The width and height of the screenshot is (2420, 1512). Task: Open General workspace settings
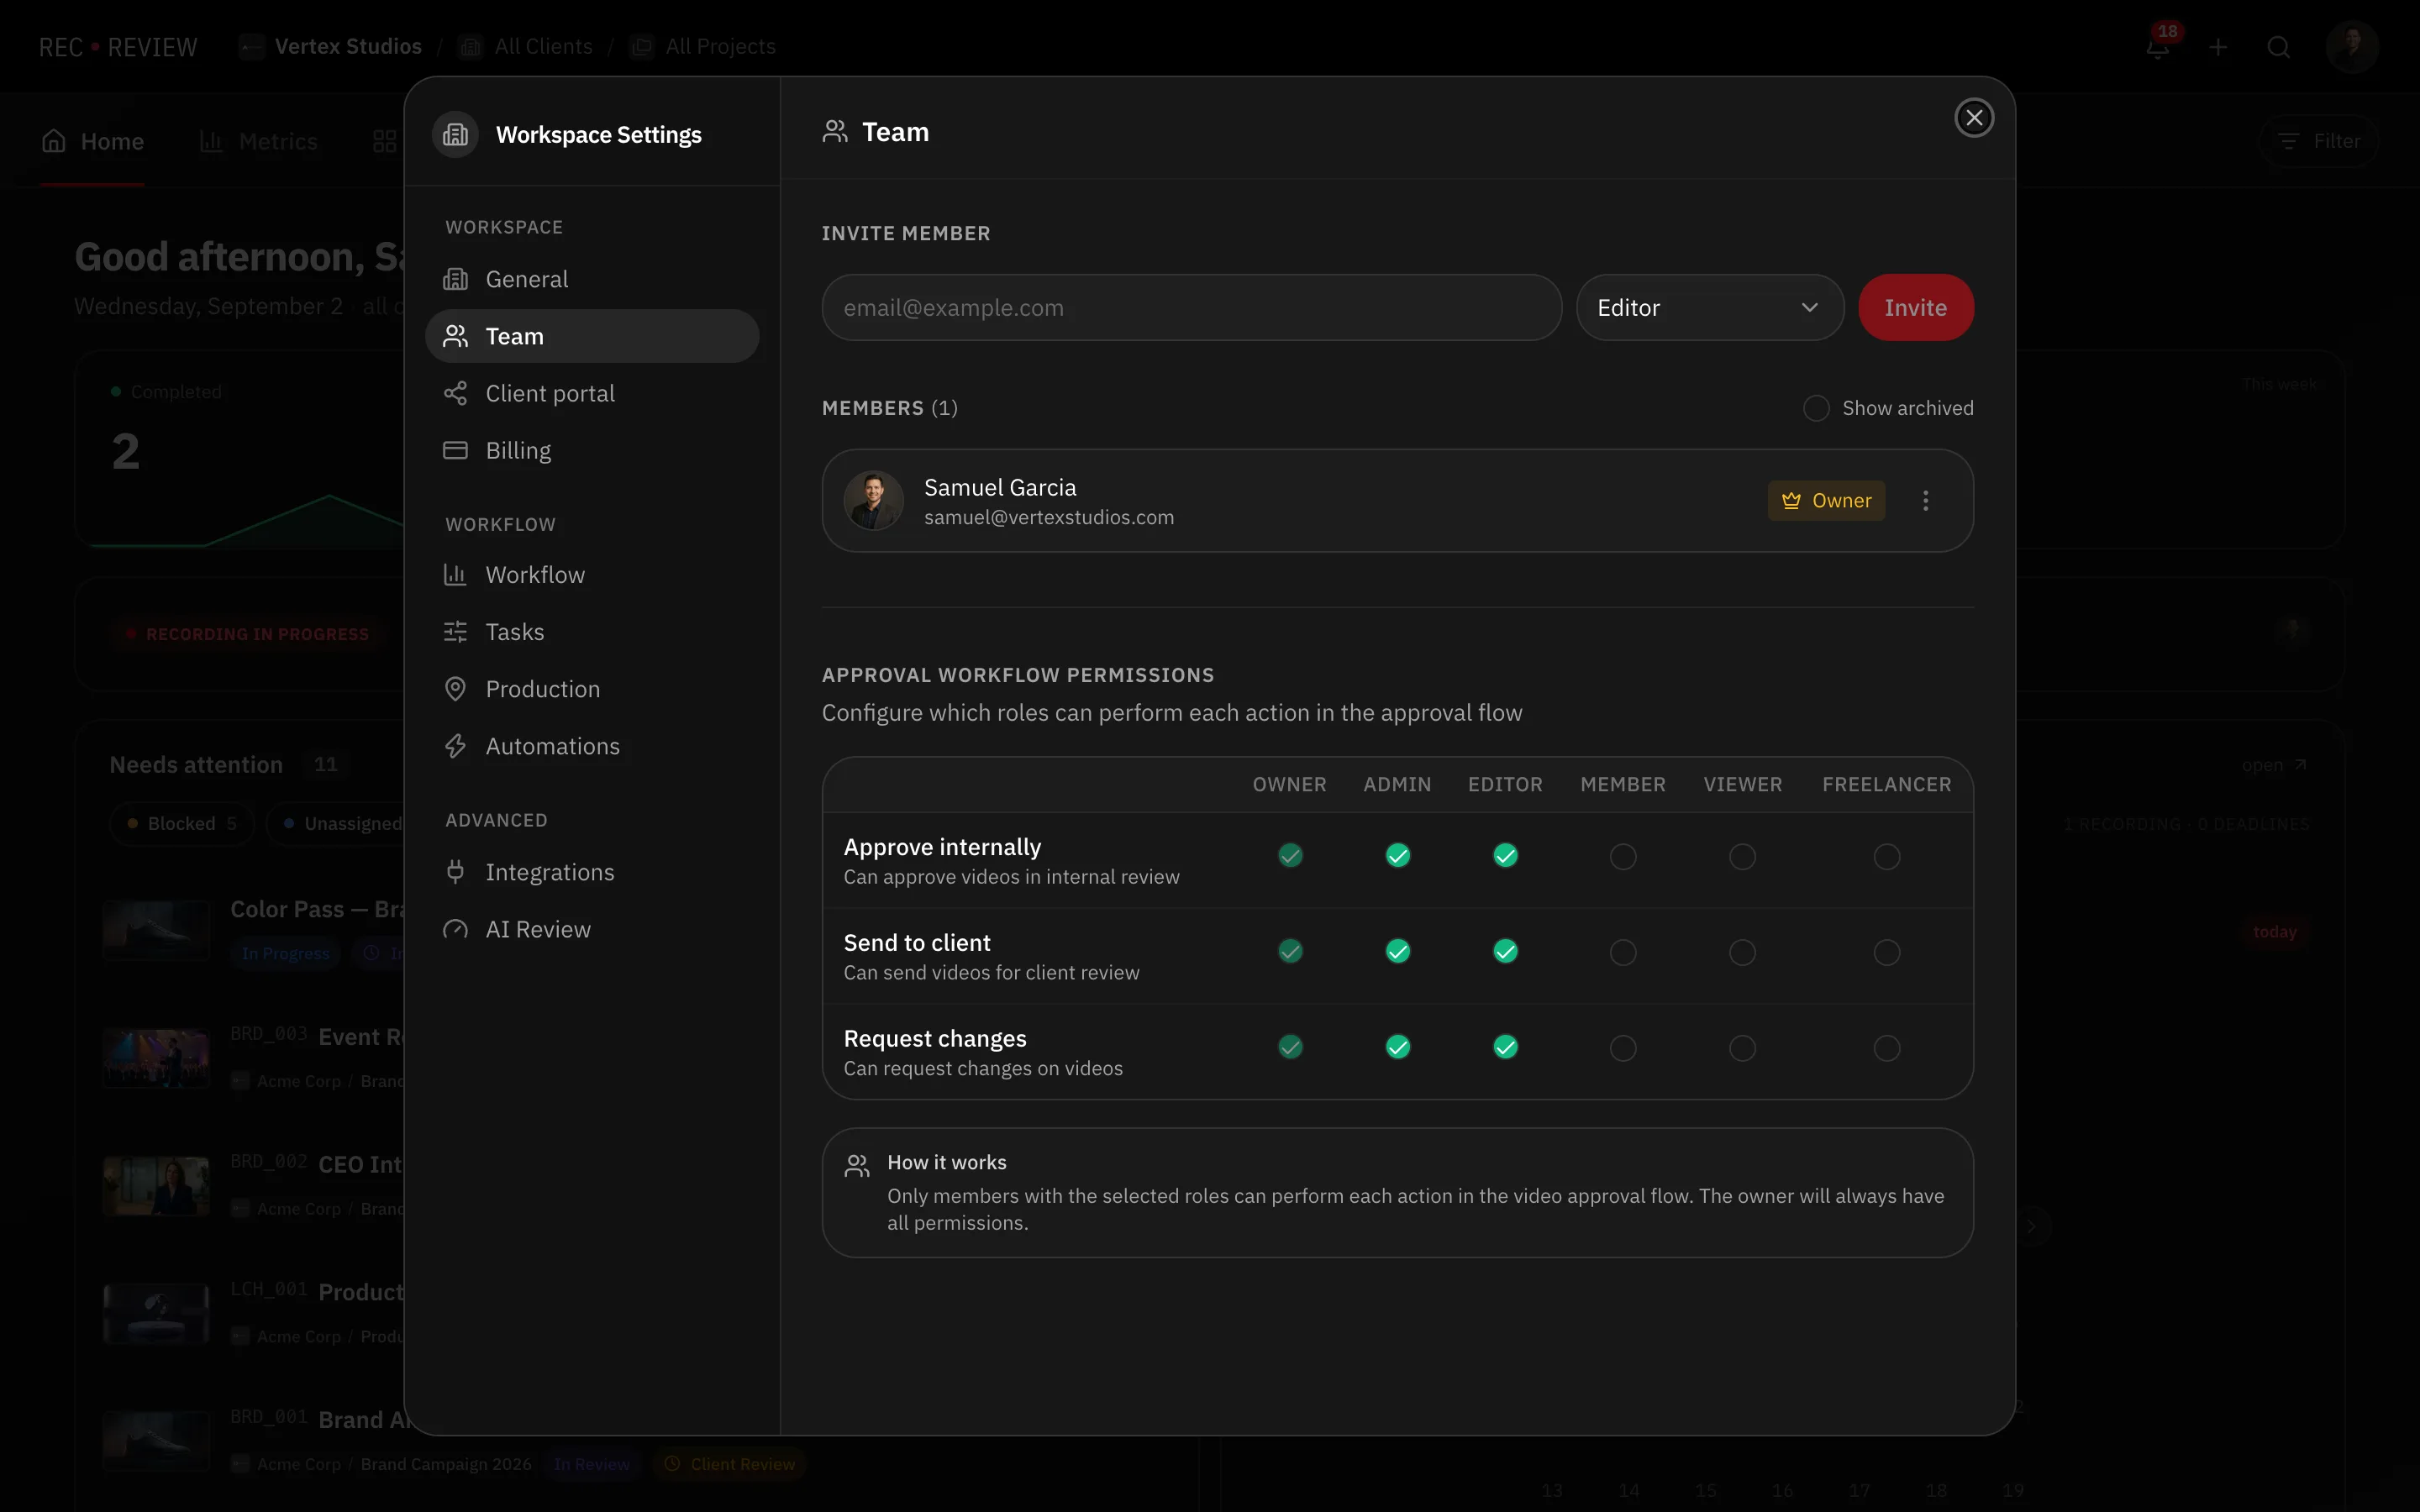point(592,279)
